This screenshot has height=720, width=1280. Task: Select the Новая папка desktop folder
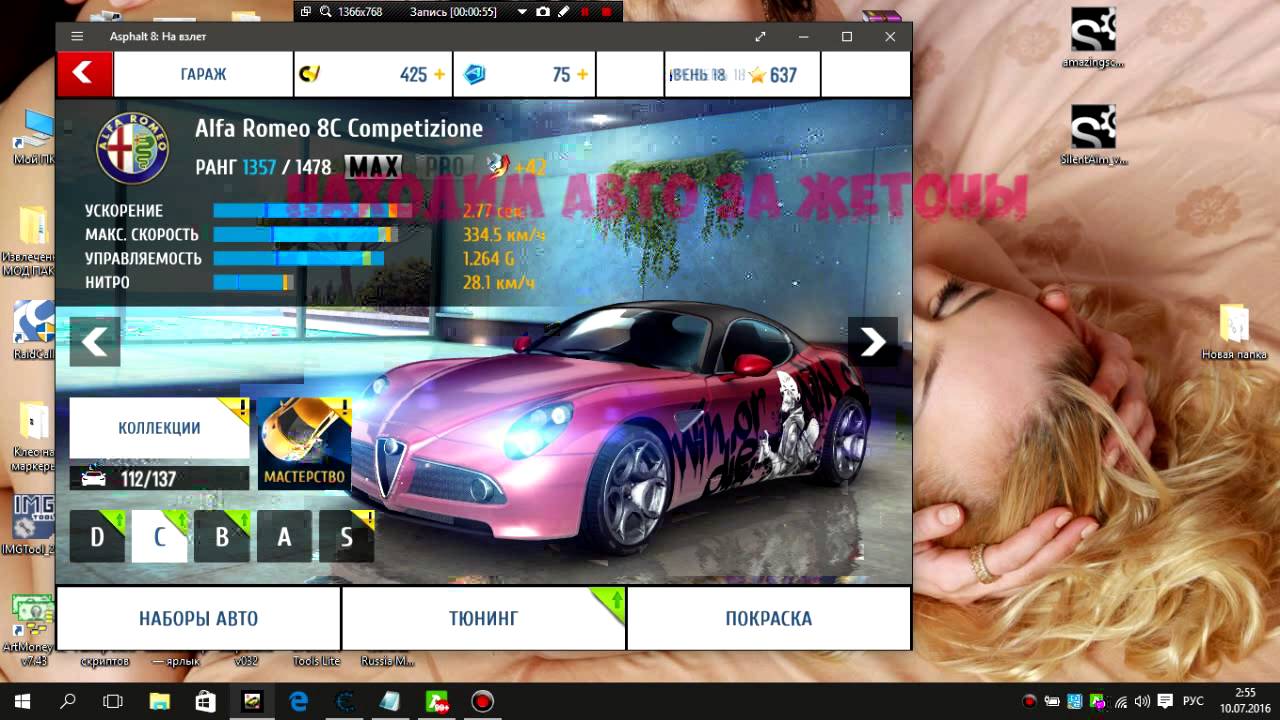1234,333
